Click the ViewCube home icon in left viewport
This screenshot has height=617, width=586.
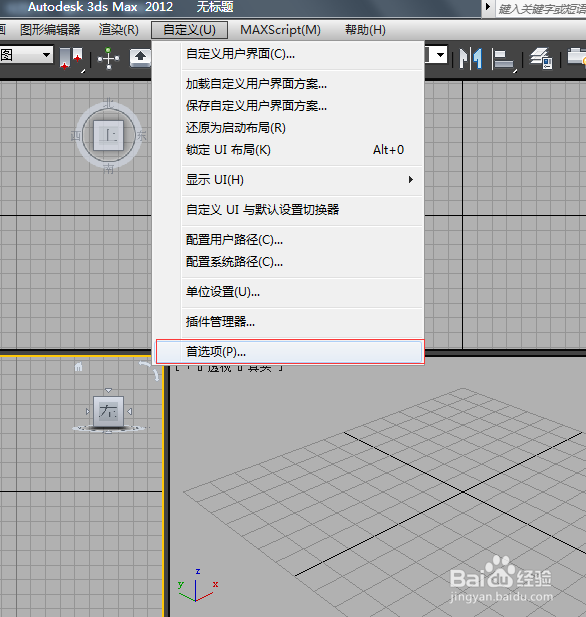[x=79, y=367]
